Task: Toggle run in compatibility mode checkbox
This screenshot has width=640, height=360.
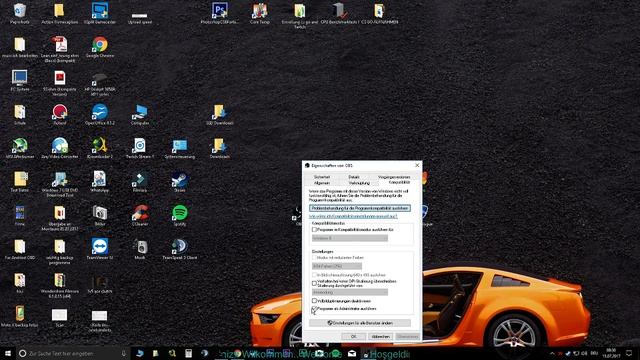Action: tap(314, 229)
